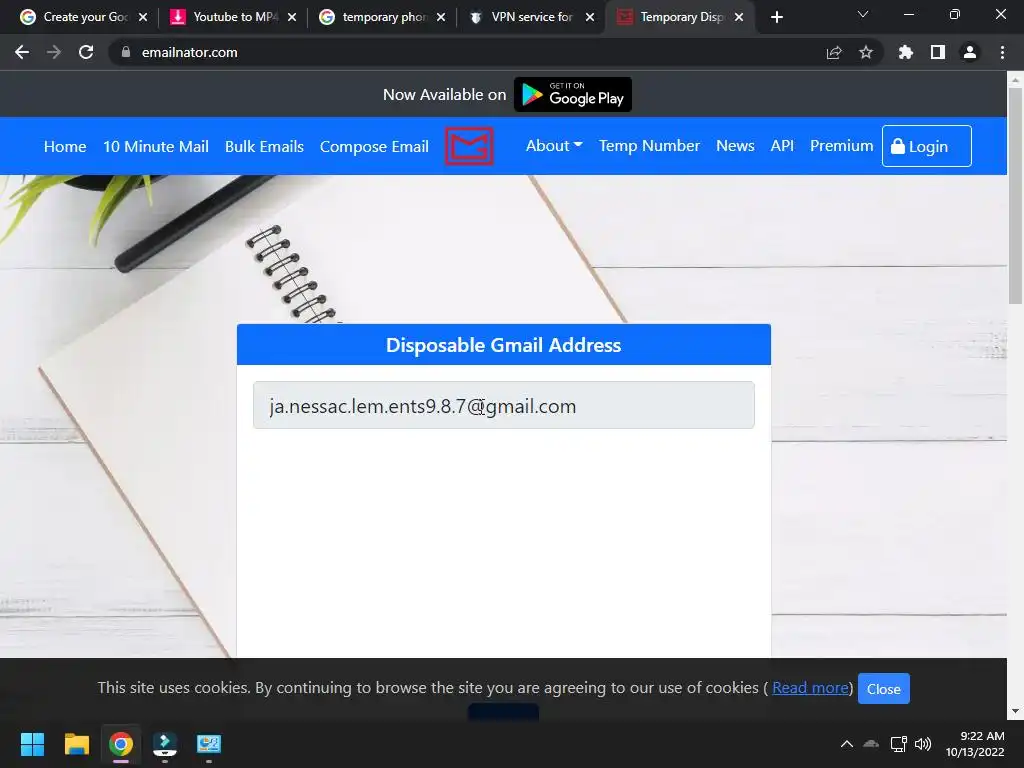Image resolution: width=1024 pixels, height=768 pixels.
Task: Go to the Home nav link
Action: pyautogui.click(x=65, y=146)
